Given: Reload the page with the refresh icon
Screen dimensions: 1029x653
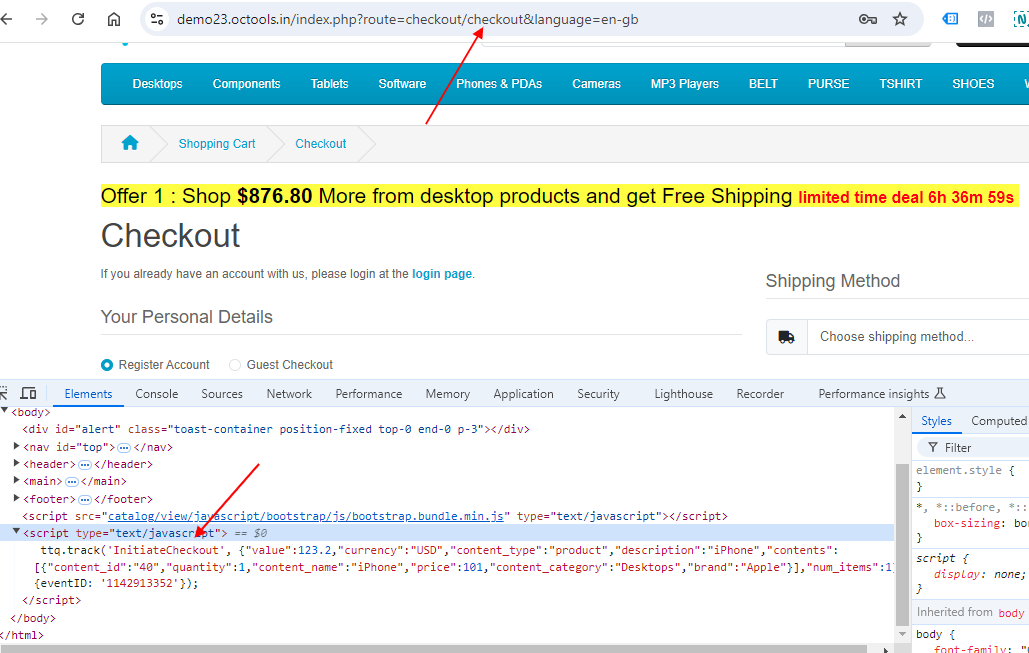Looking at the screenshot, I should pos(78,19).
